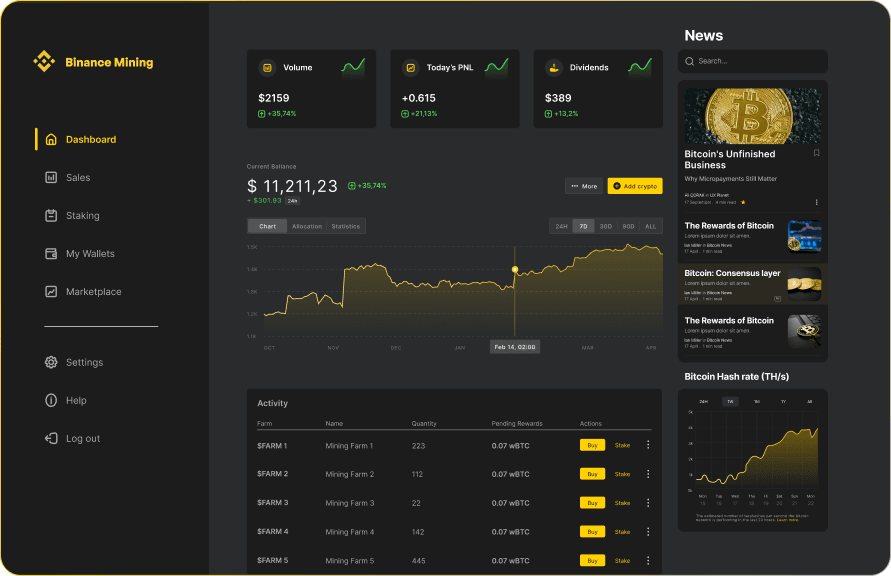The width and height of the screenshot is (891, 576).
Task: Open the Sales page in sidebar
Action: (x=68, y=177)
